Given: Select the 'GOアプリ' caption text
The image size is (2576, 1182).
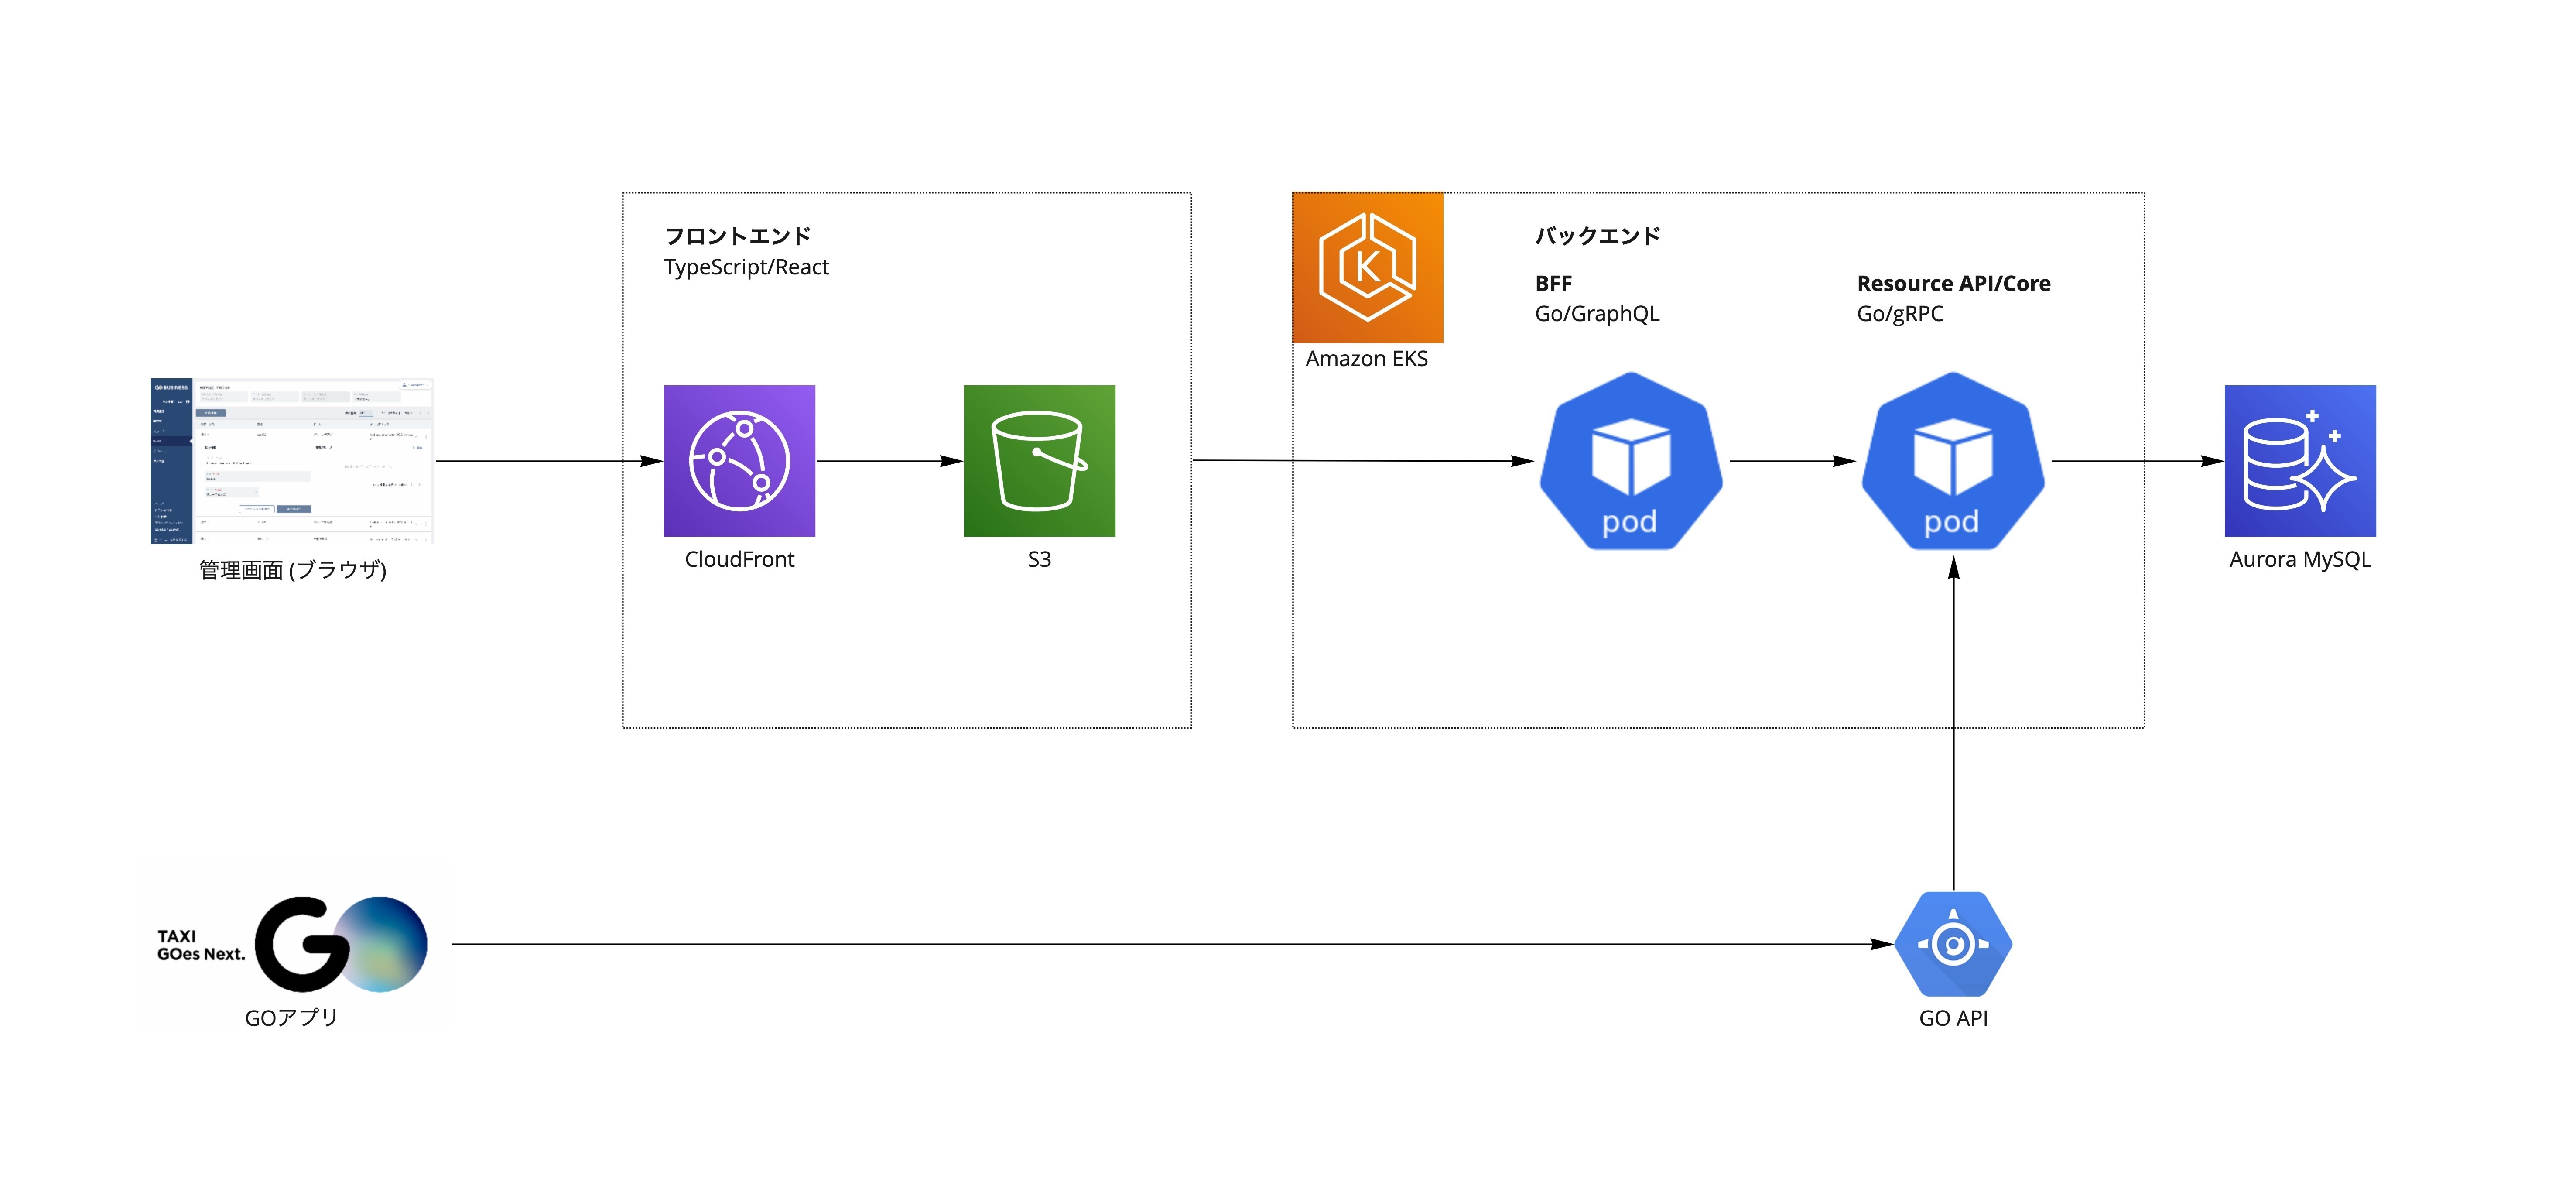Looking at the screenshot, I should [291, 1018].
